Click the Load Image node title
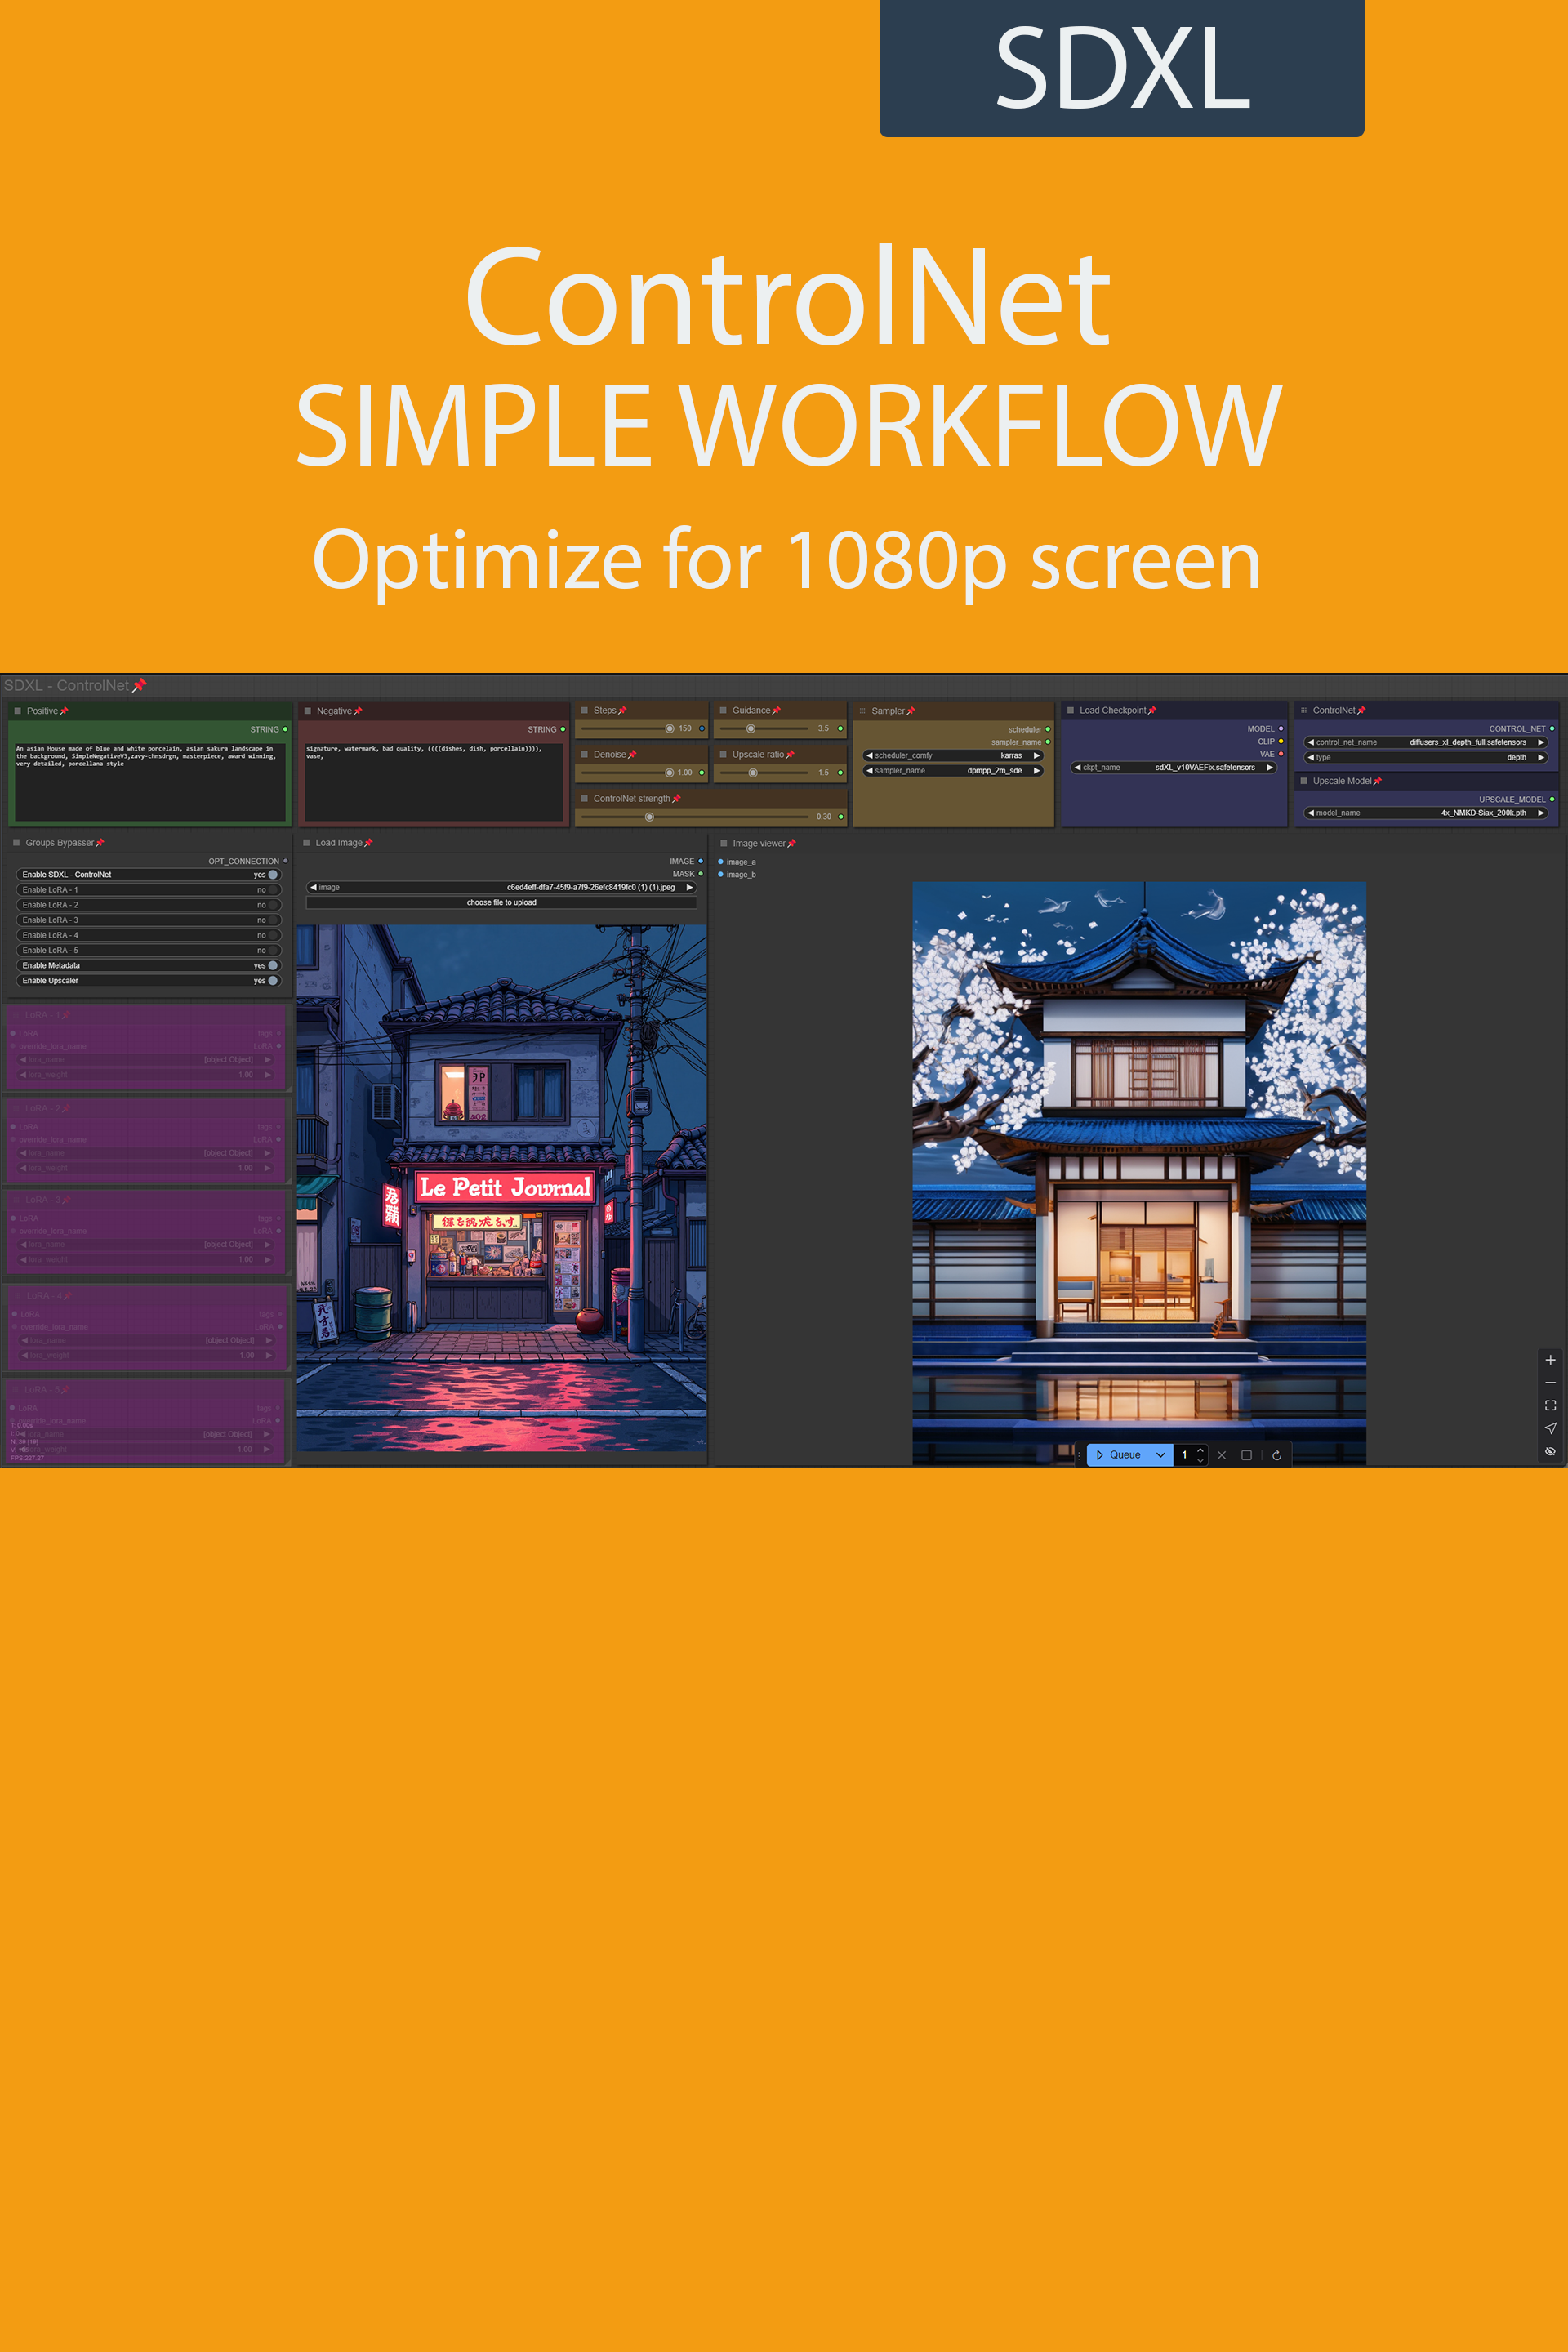 (x=339, y=843)
